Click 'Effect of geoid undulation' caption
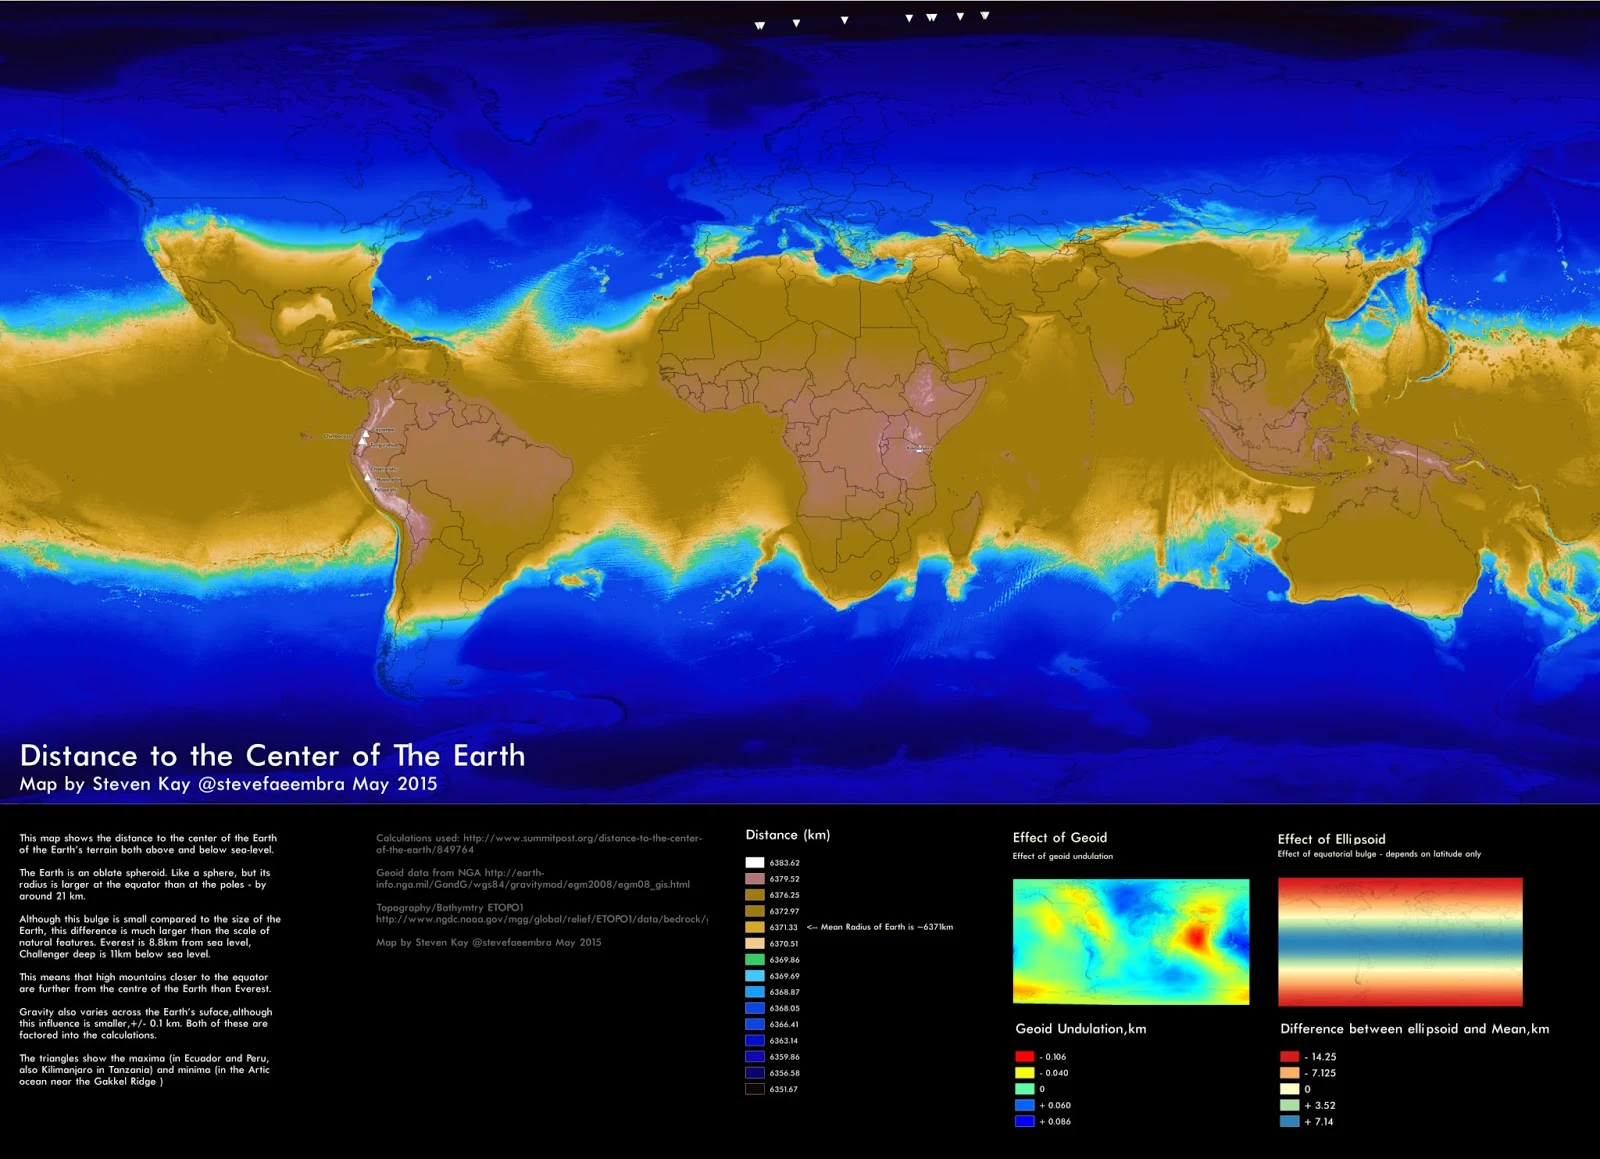This screenshot has height=1159, width=1600. coord(1063,856)
